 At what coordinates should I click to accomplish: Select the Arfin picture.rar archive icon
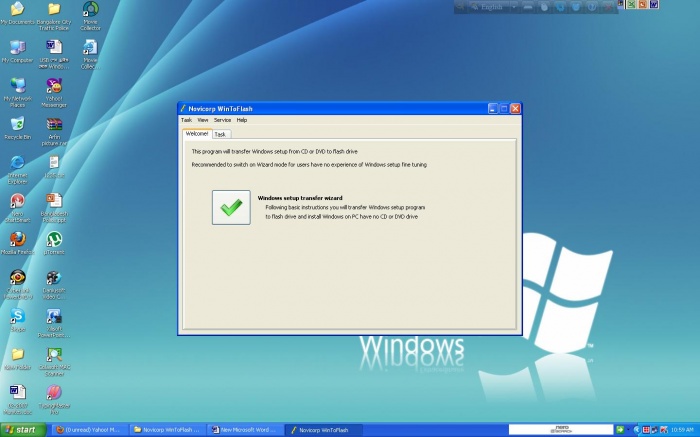click(54, 132)
